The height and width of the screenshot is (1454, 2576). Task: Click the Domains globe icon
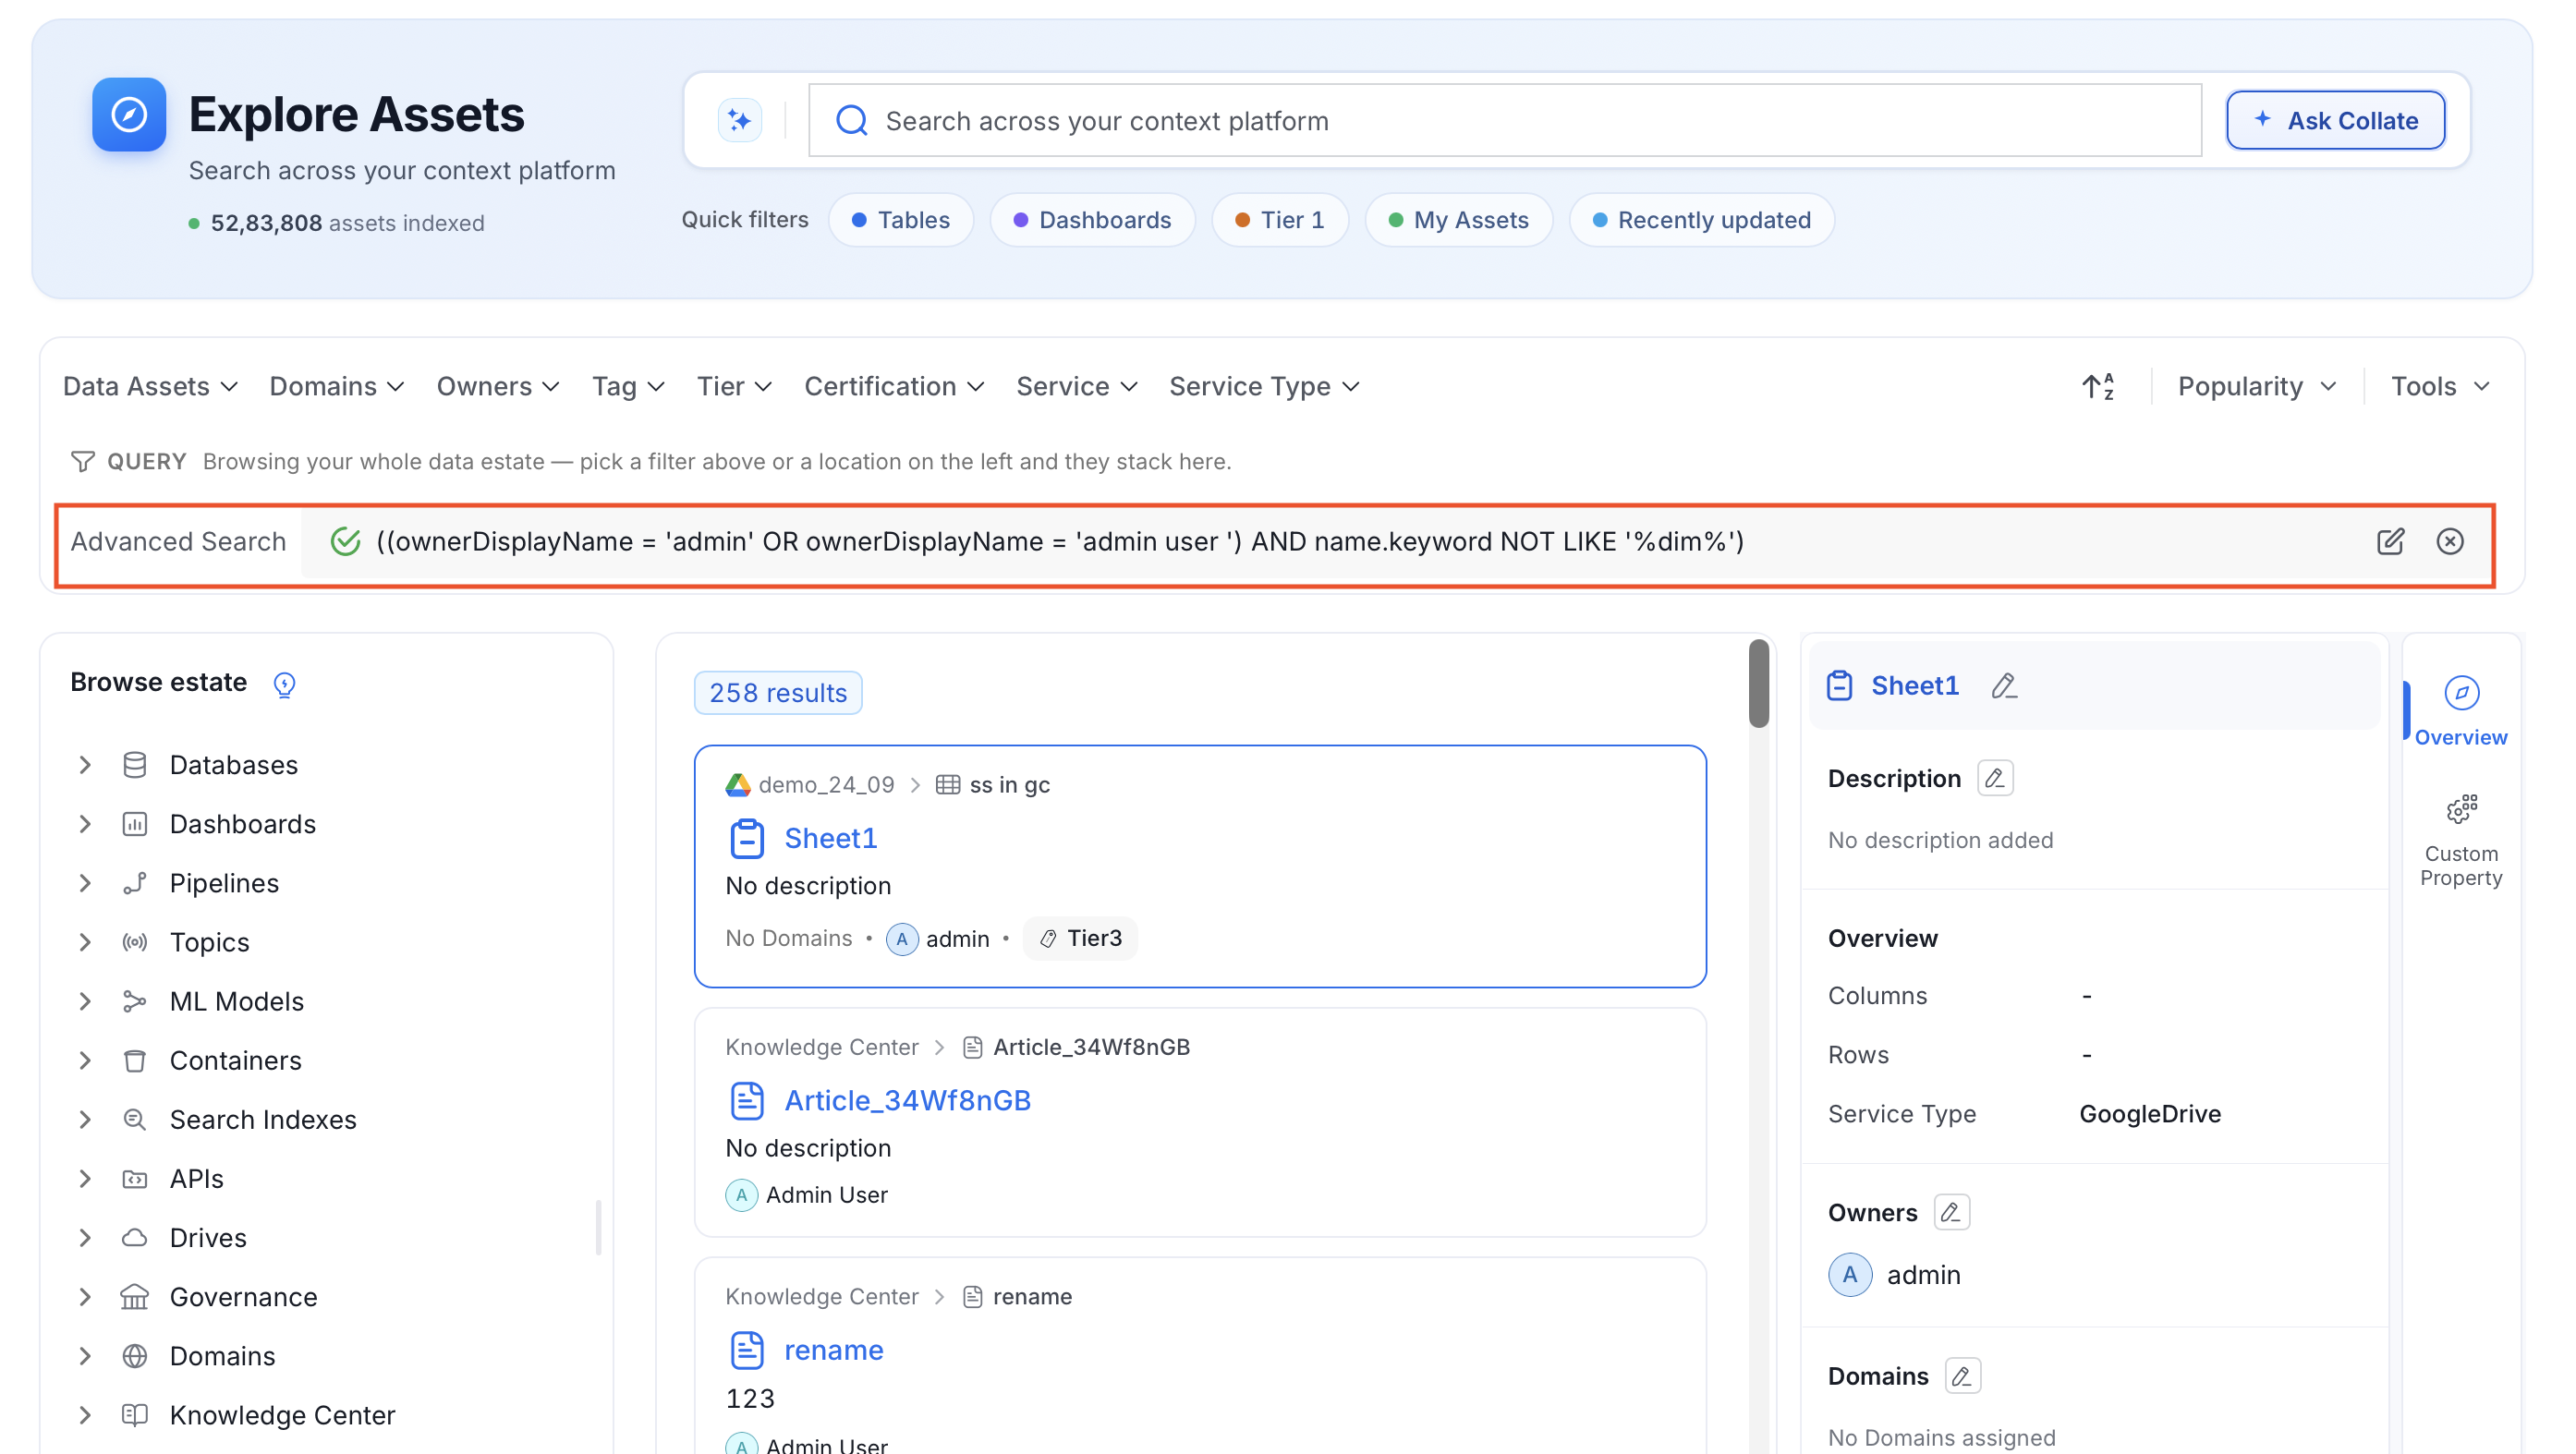click(134, 1356)
